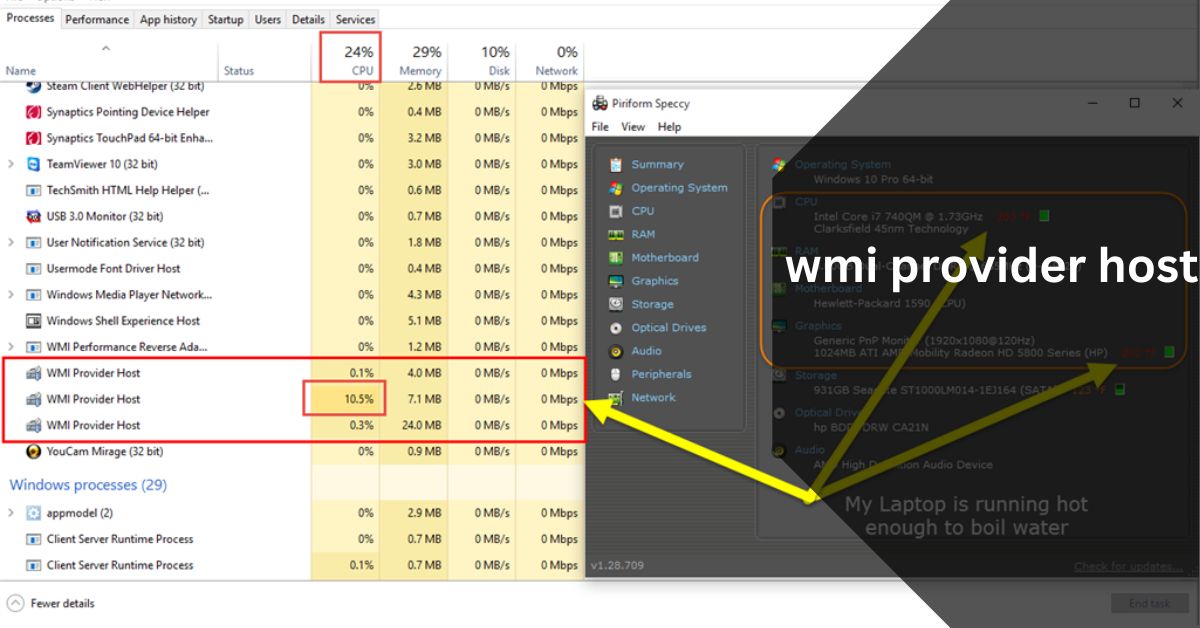The image size is (1200, 628).
Task: Expand the TeamViewer 10 process group
Action: click(11, 164)
